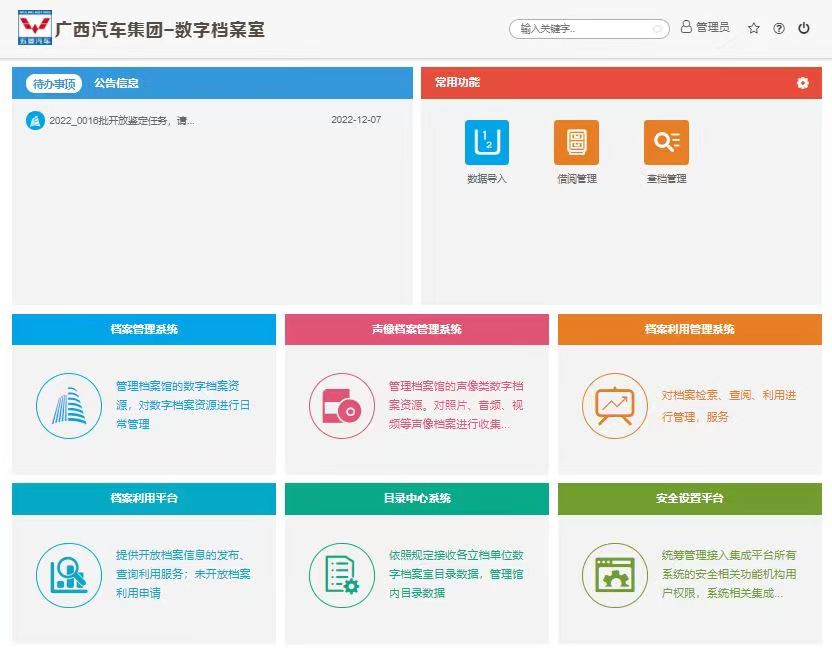Click the search icon inside the search box

click(x=657, y=29)
